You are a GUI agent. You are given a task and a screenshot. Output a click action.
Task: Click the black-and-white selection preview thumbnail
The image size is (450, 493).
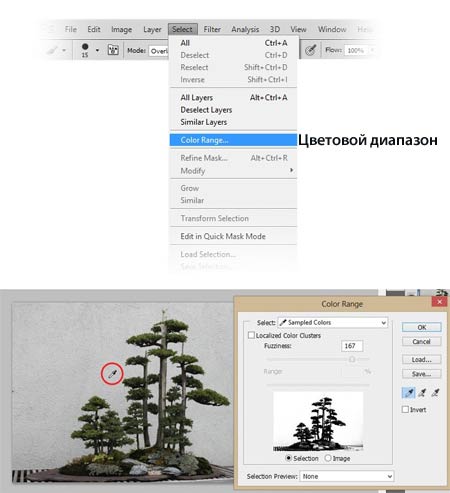(x=318, y=421)
